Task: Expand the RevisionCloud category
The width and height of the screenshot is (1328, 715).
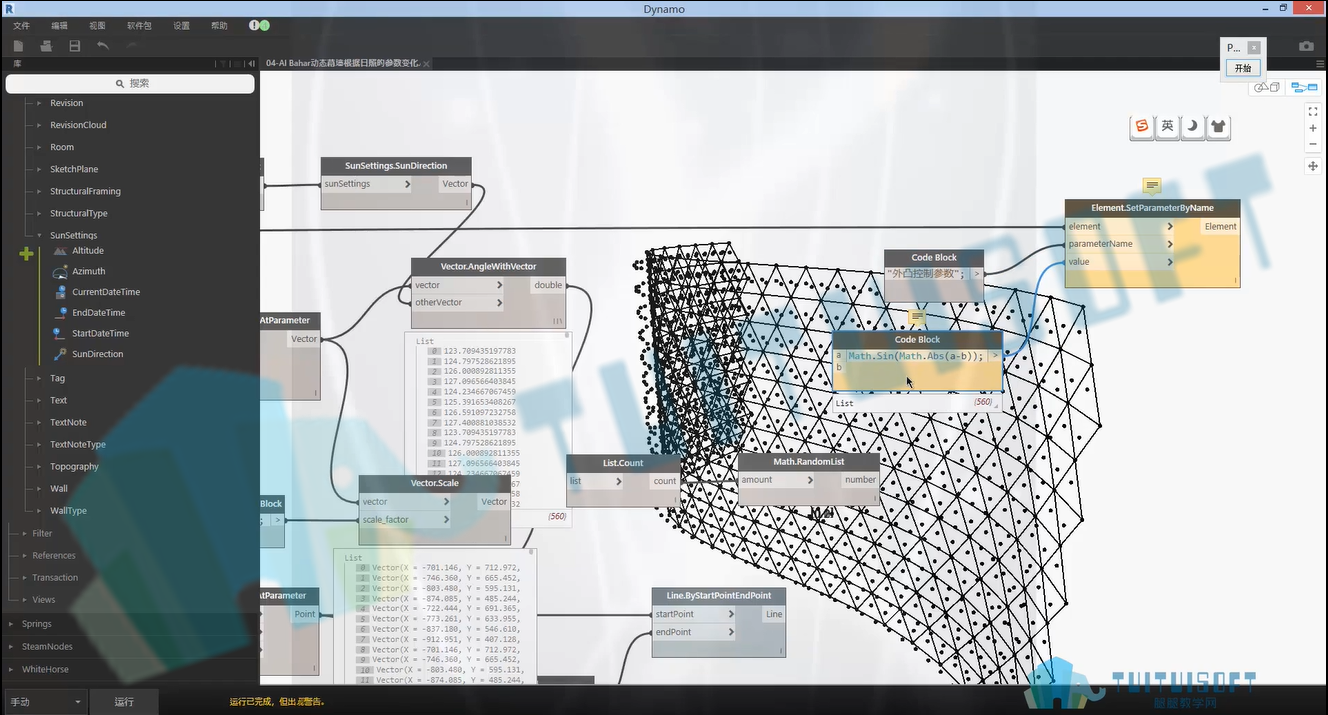Action: tap(40, 125)
